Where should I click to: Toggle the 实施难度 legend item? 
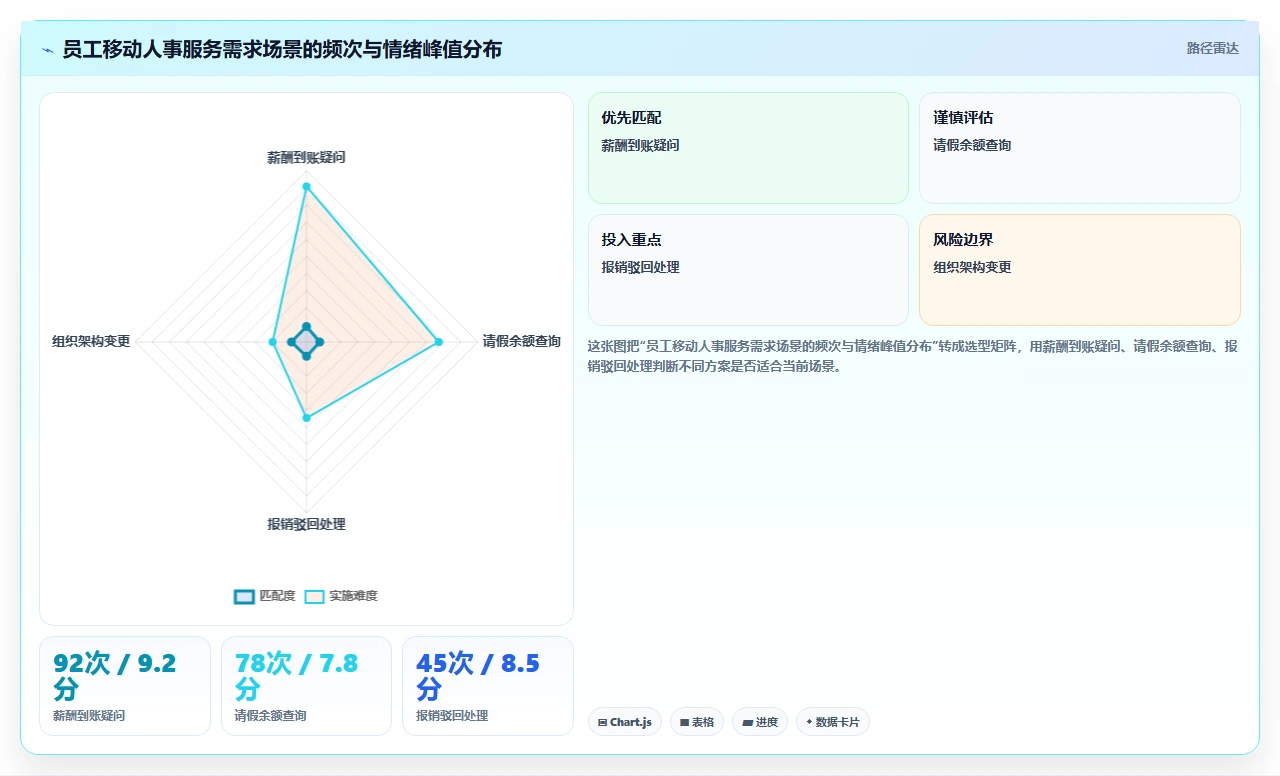(x=341, y=596)
